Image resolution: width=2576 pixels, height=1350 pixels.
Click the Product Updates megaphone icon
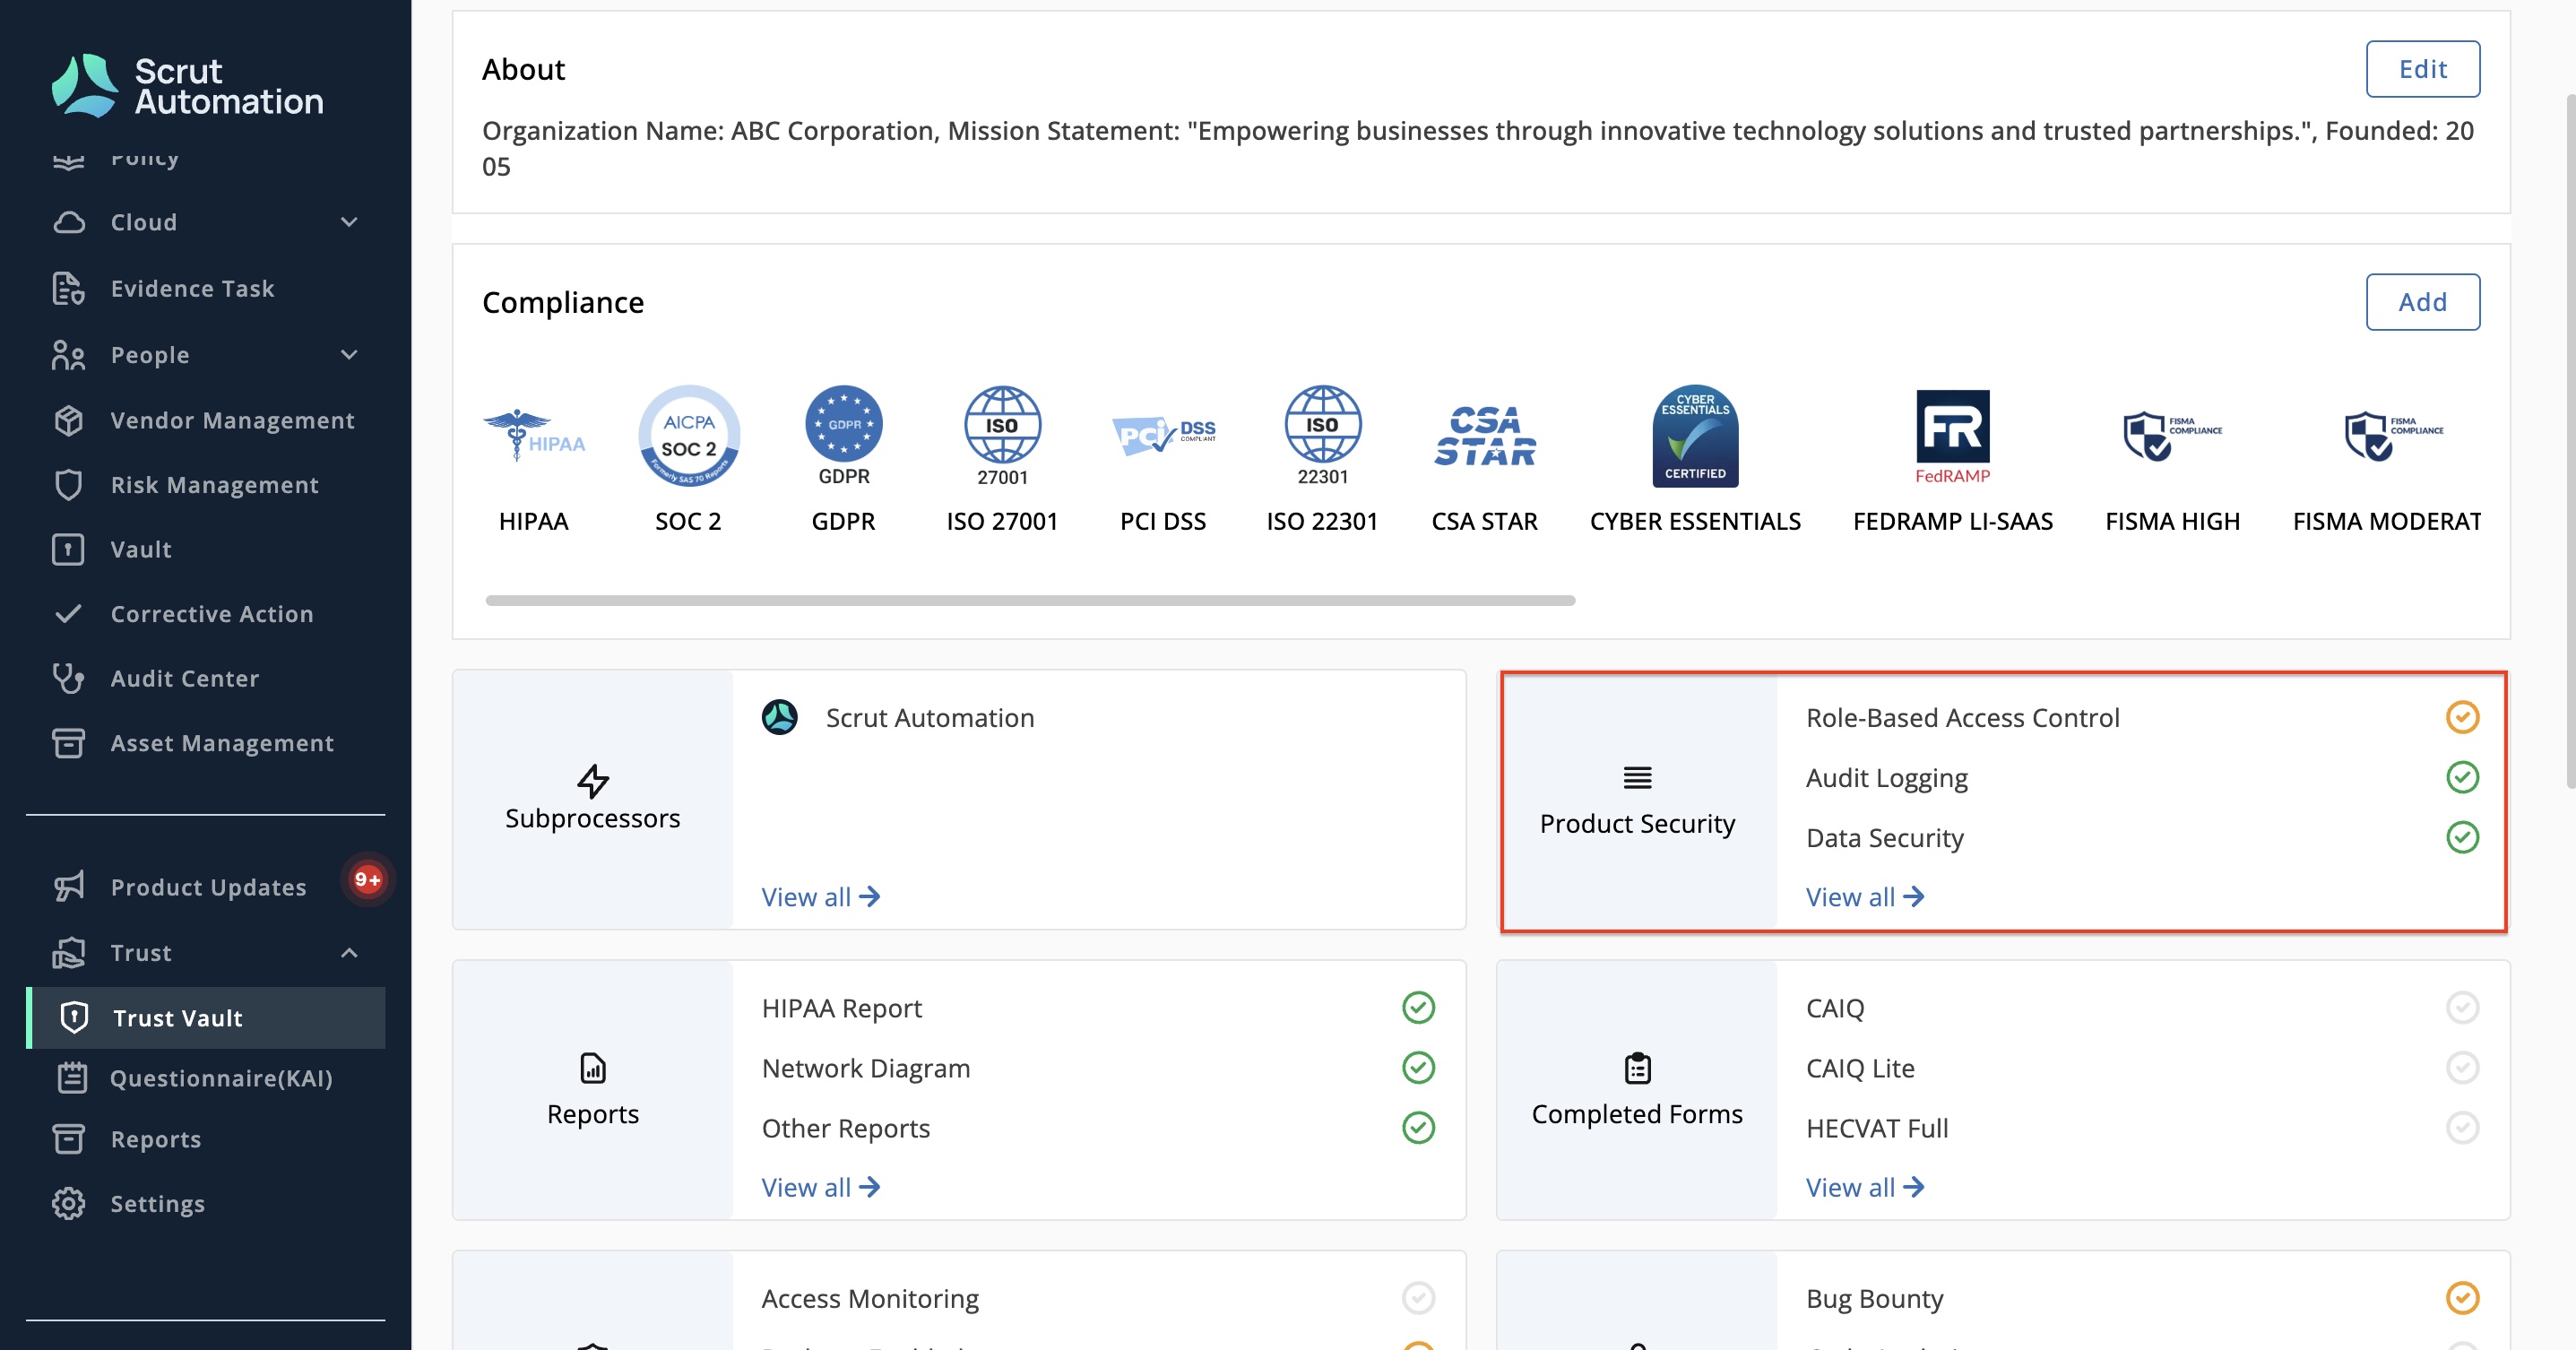[68, 887]
